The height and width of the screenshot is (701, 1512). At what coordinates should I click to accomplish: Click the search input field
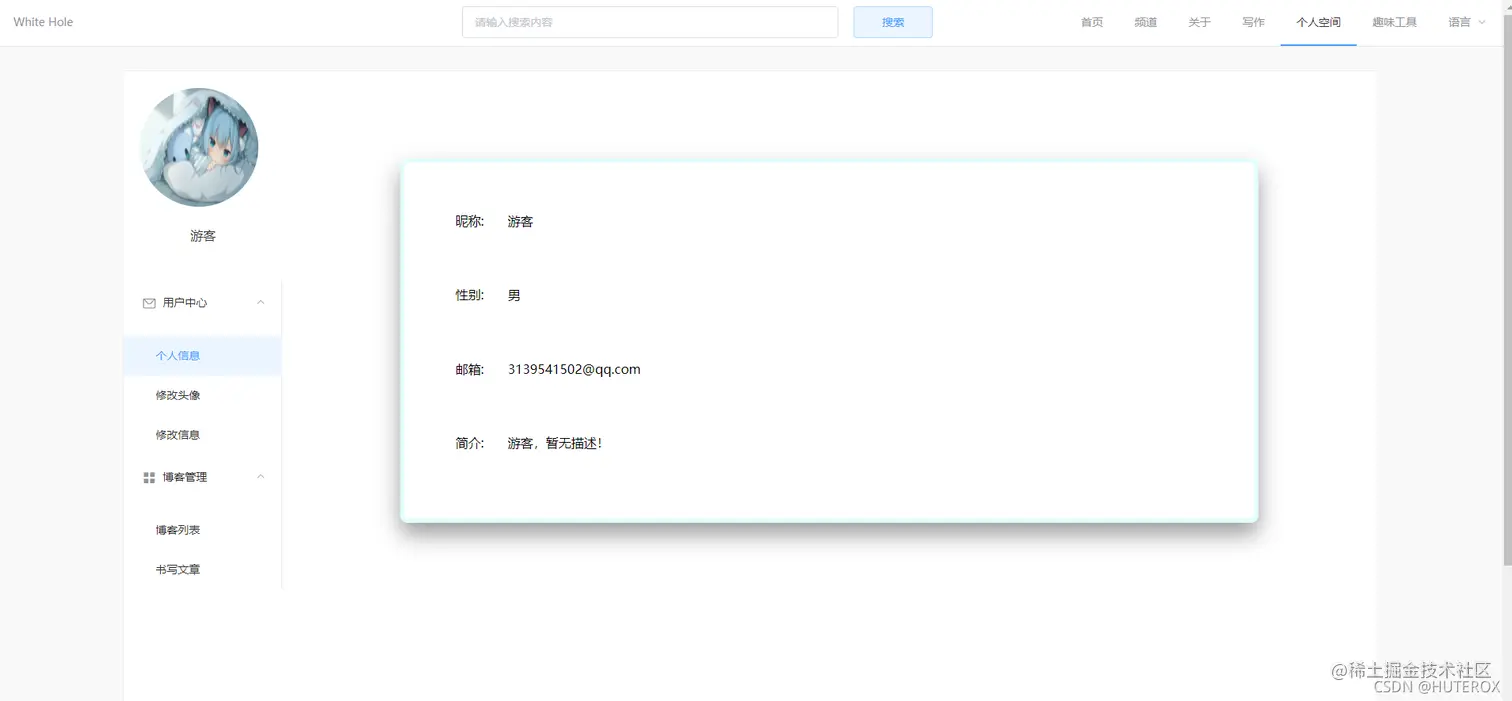650,21
